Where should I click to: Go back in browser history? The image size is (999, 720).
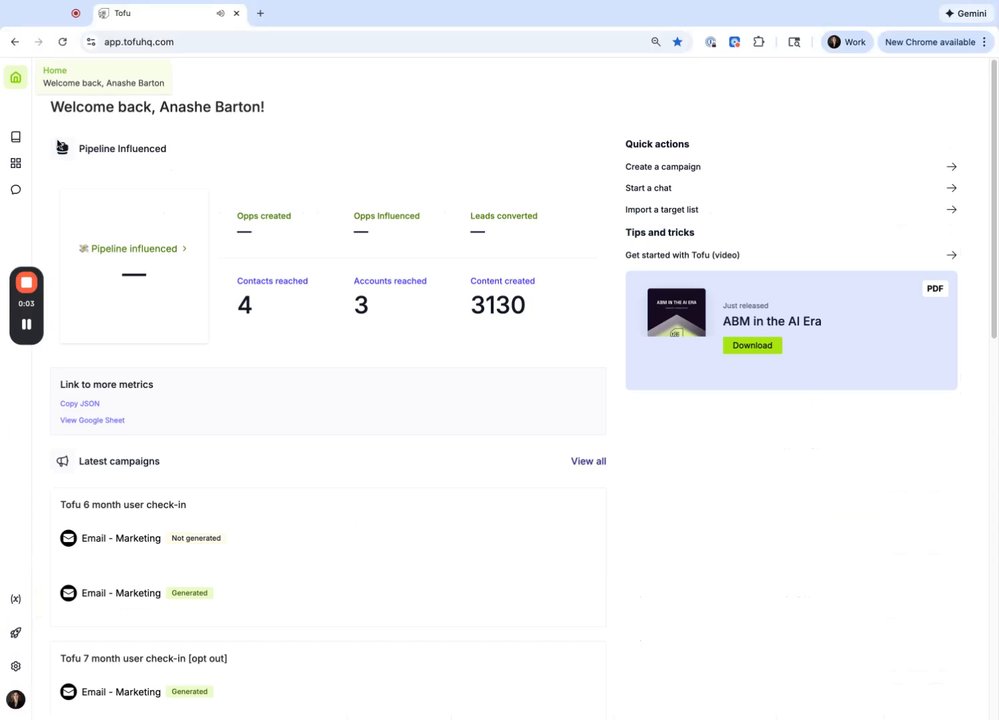coord(15,42)
